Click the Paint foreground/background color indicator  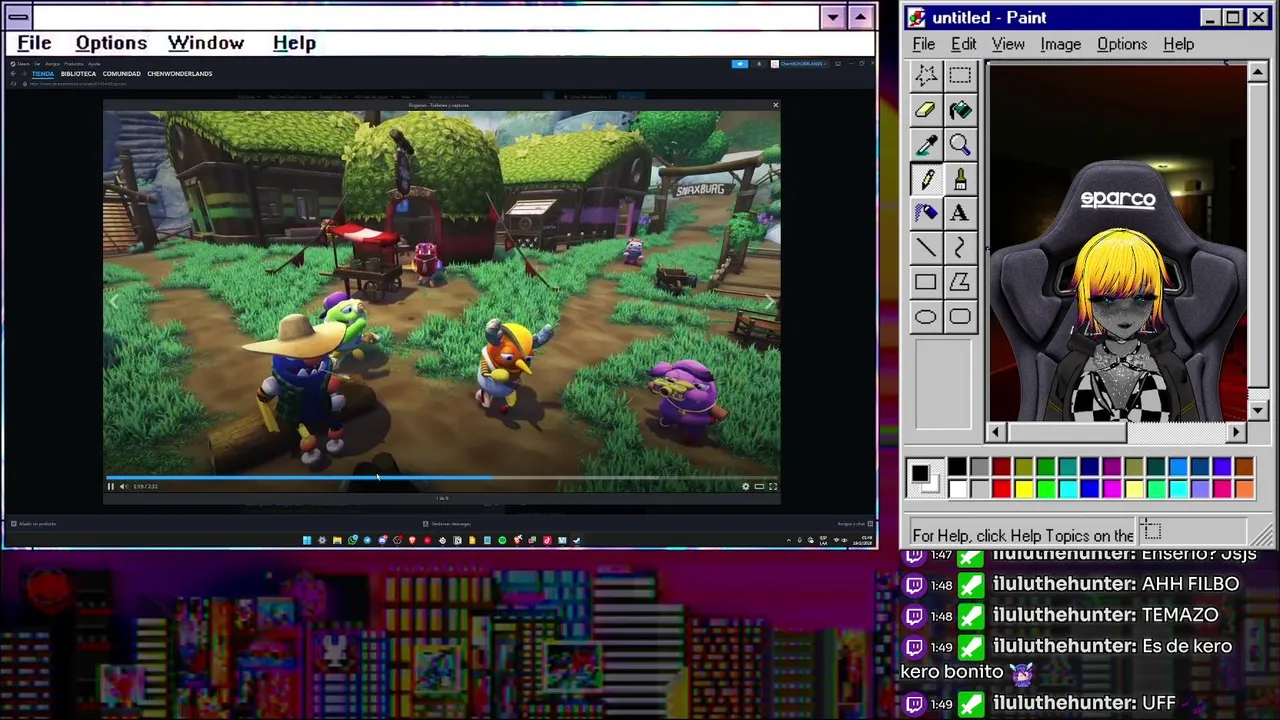coord(924,478)
